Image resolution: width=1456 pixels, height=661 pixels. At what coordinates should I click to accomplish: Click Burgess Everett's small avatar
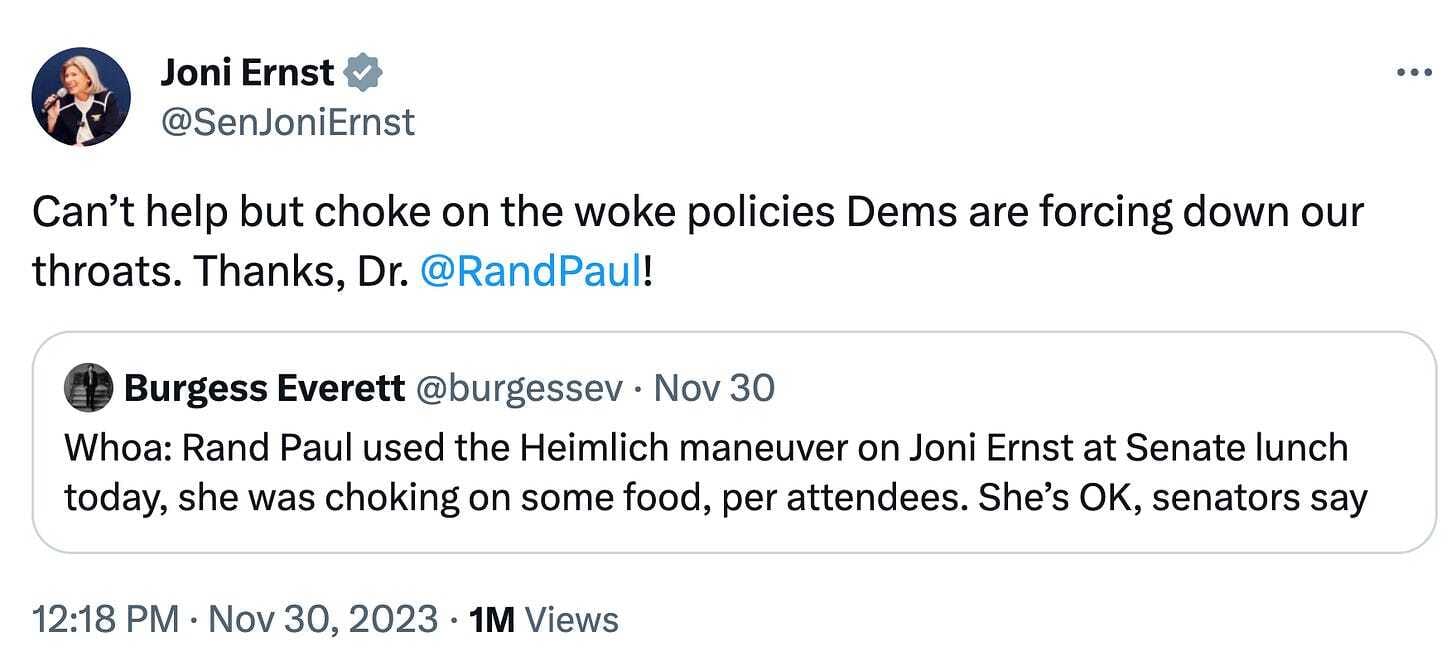click(88, 388)
